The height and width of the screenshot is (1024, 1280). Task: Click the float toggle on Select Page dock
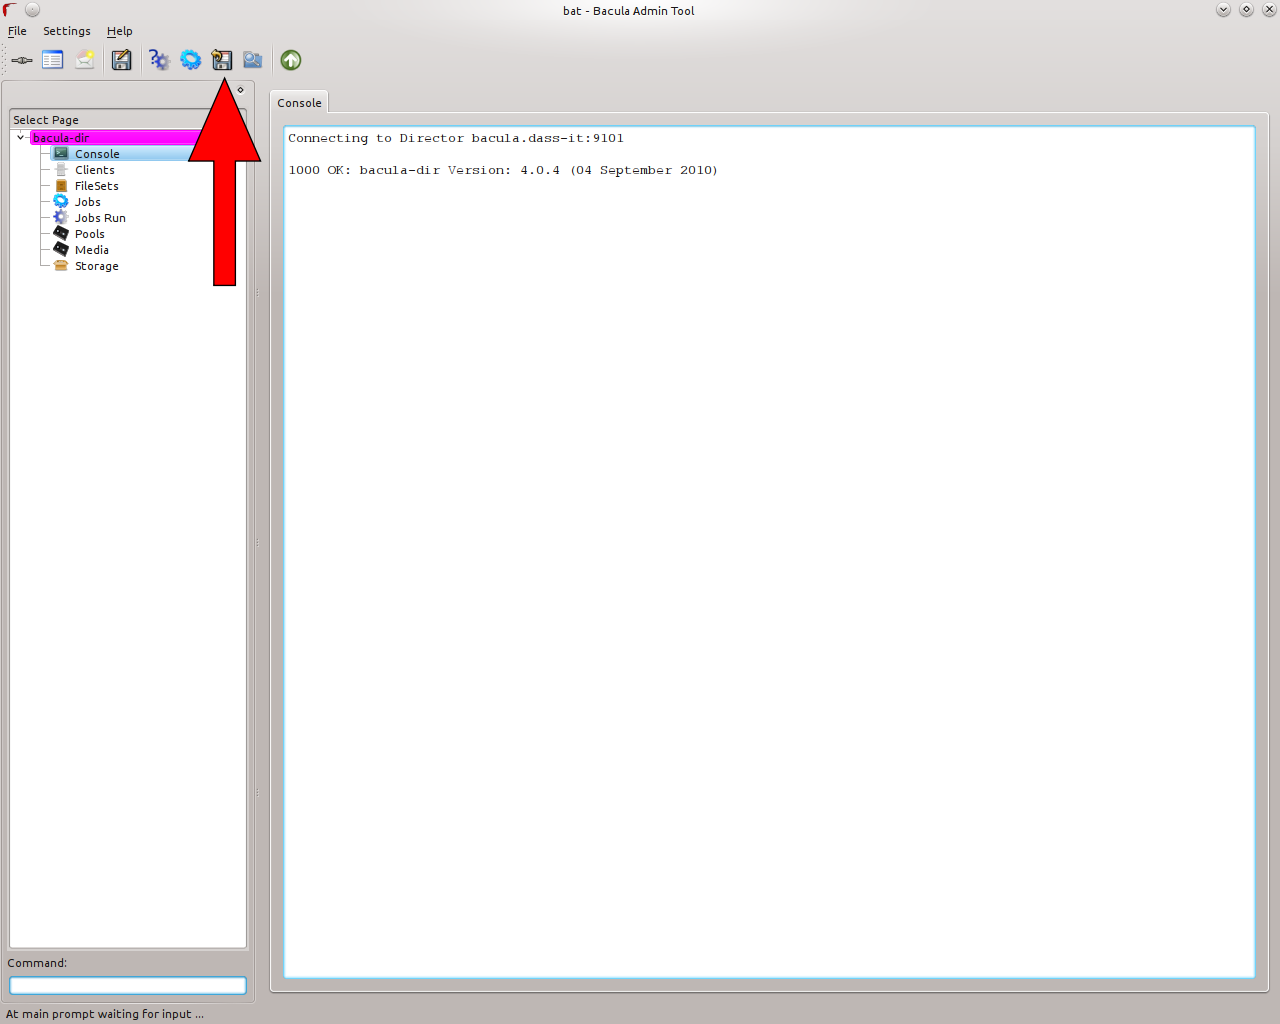click(240, 90)
